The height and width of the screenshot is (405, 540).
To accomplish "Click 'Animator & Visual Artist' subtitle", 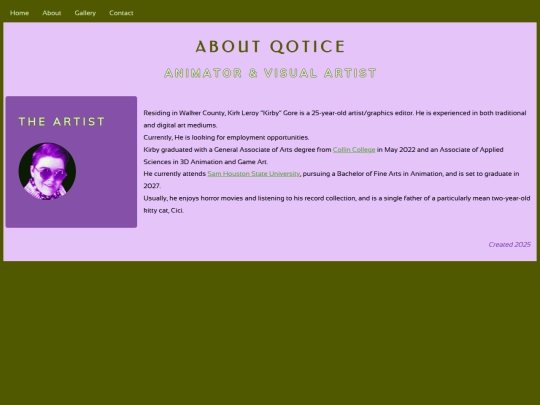I will click(270, 73).
